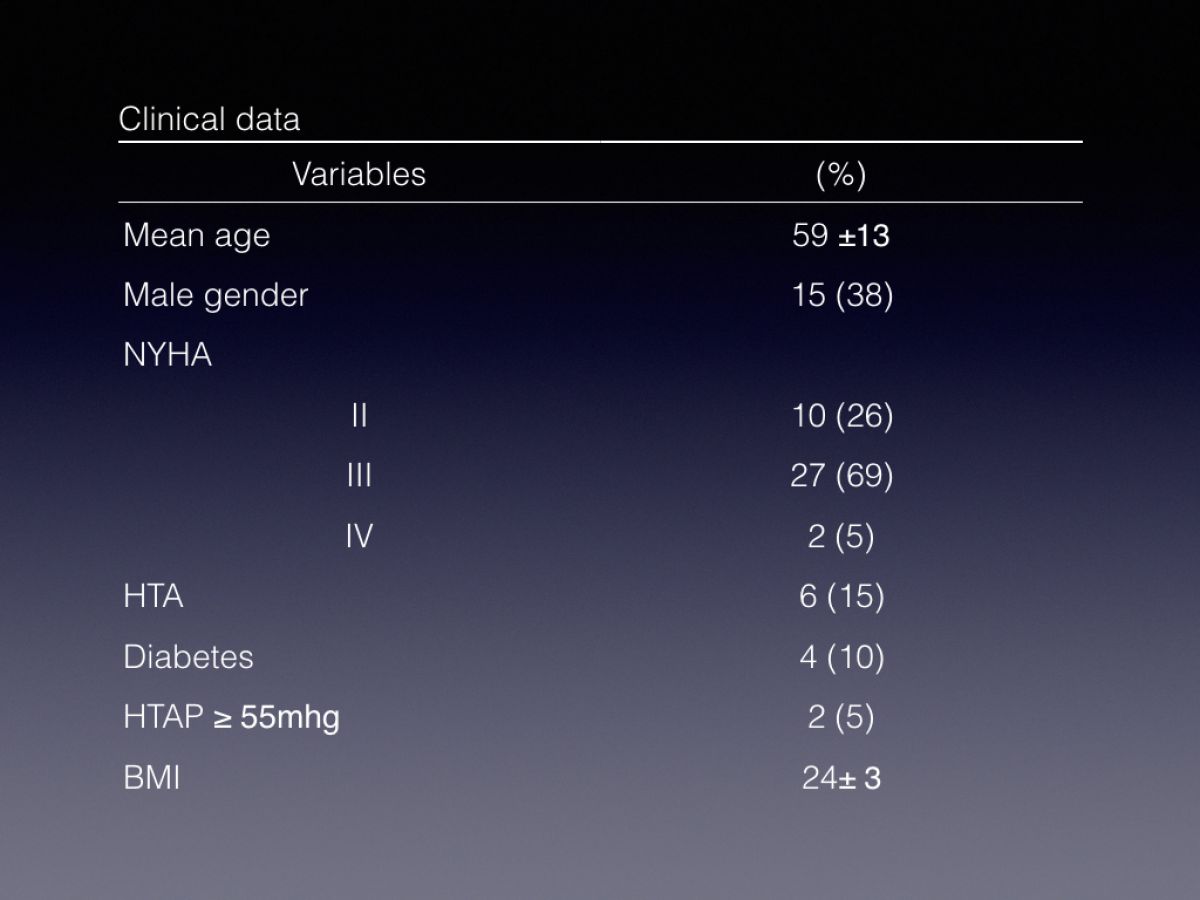The width and height of the screenshot is (1200, 900).
Task: Select the '24± 3' BMI value
Action: (841, 778)
